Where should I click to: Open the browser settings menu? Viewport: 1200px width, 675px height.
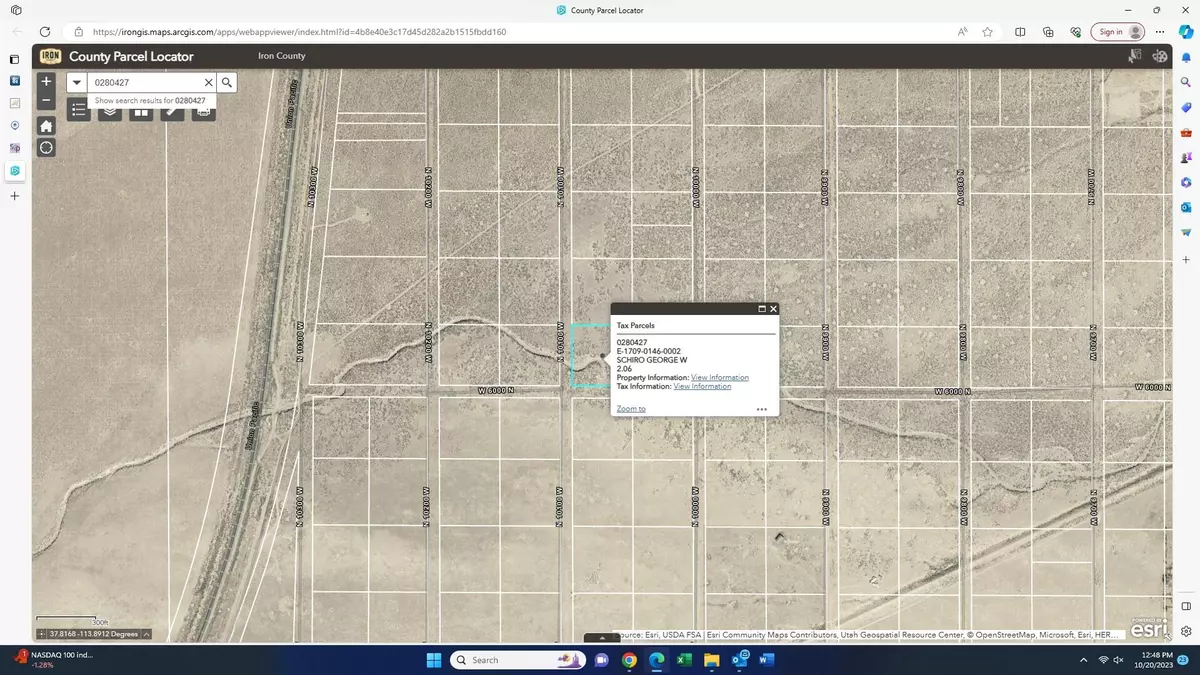click(x=1159, y=32)
